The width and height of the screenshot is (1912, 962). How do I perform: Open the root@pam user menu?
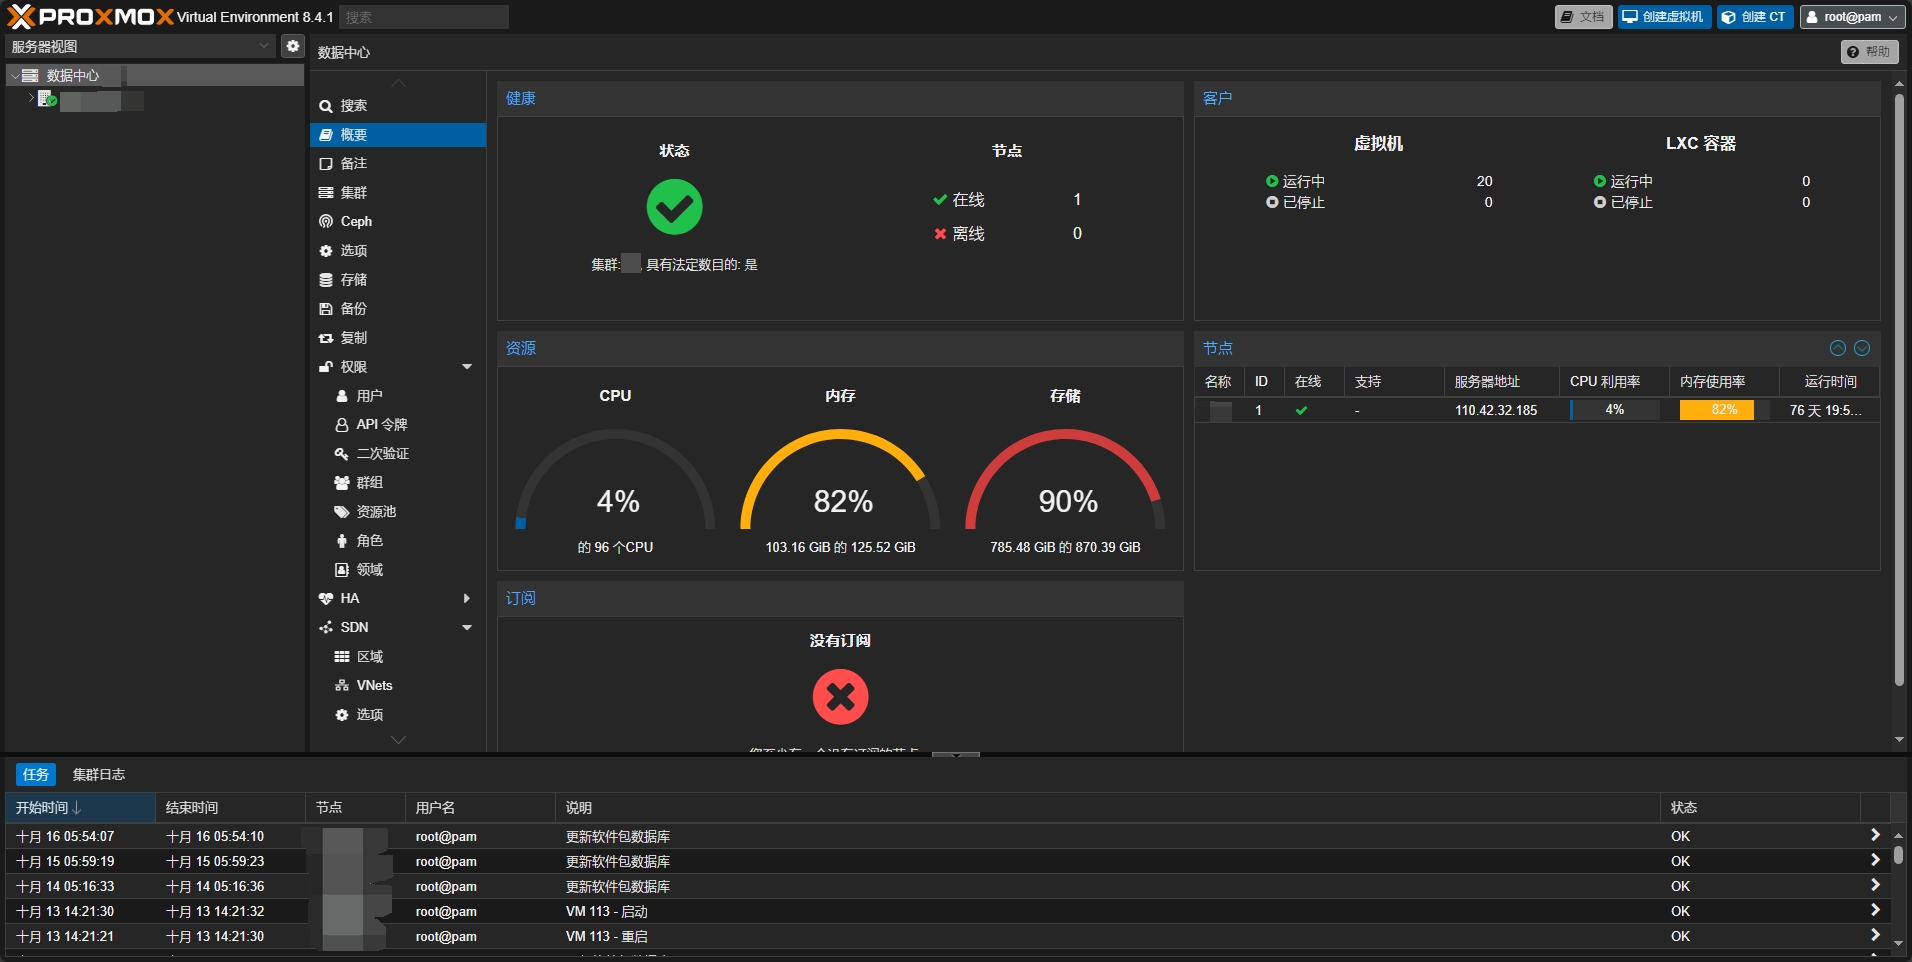pyautogui.click(x=1852, y=17)
